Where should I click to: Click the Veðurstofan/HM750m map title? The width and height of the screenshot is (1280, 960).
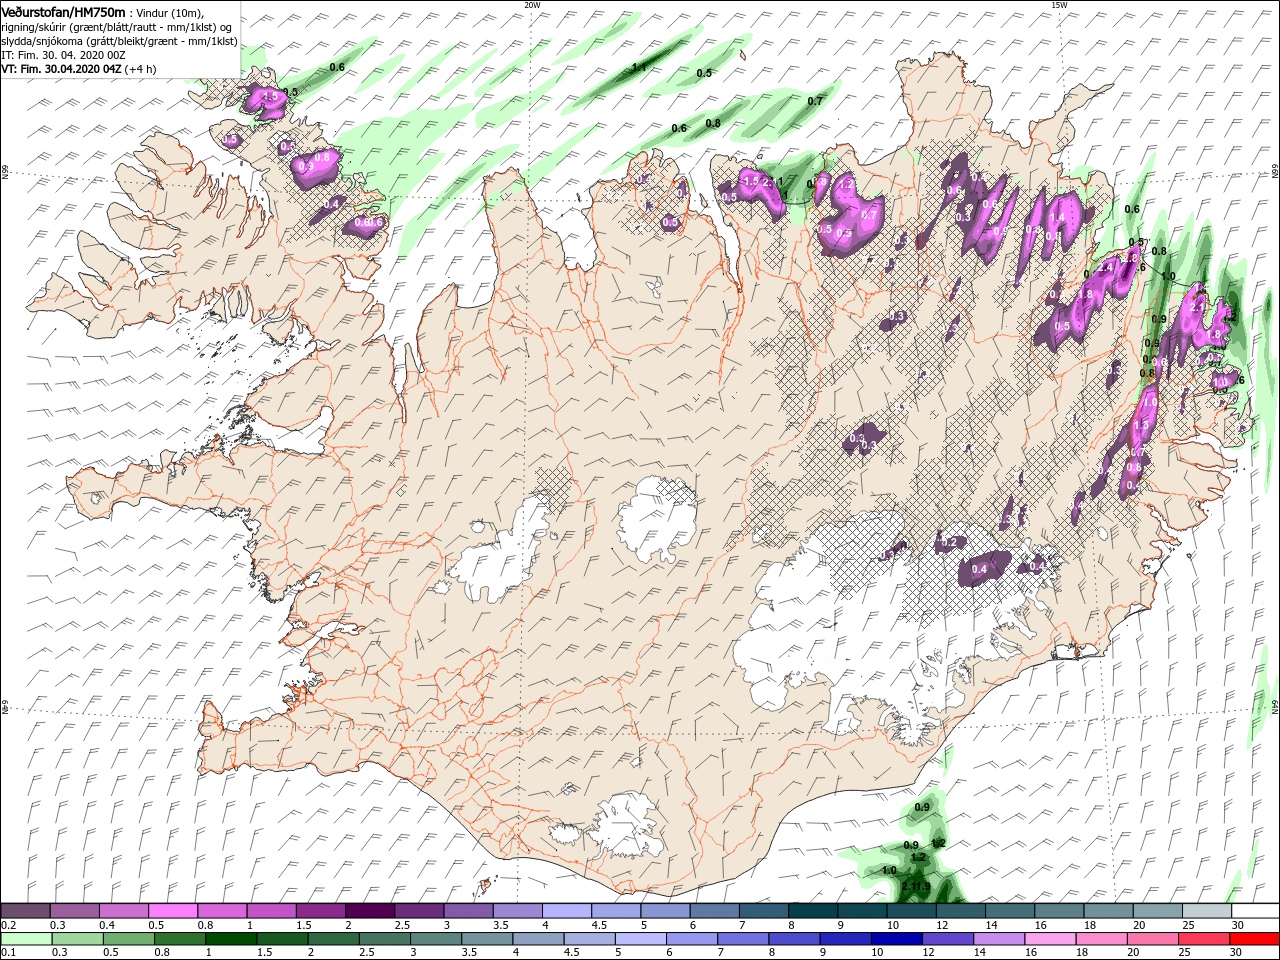(64, 11)
